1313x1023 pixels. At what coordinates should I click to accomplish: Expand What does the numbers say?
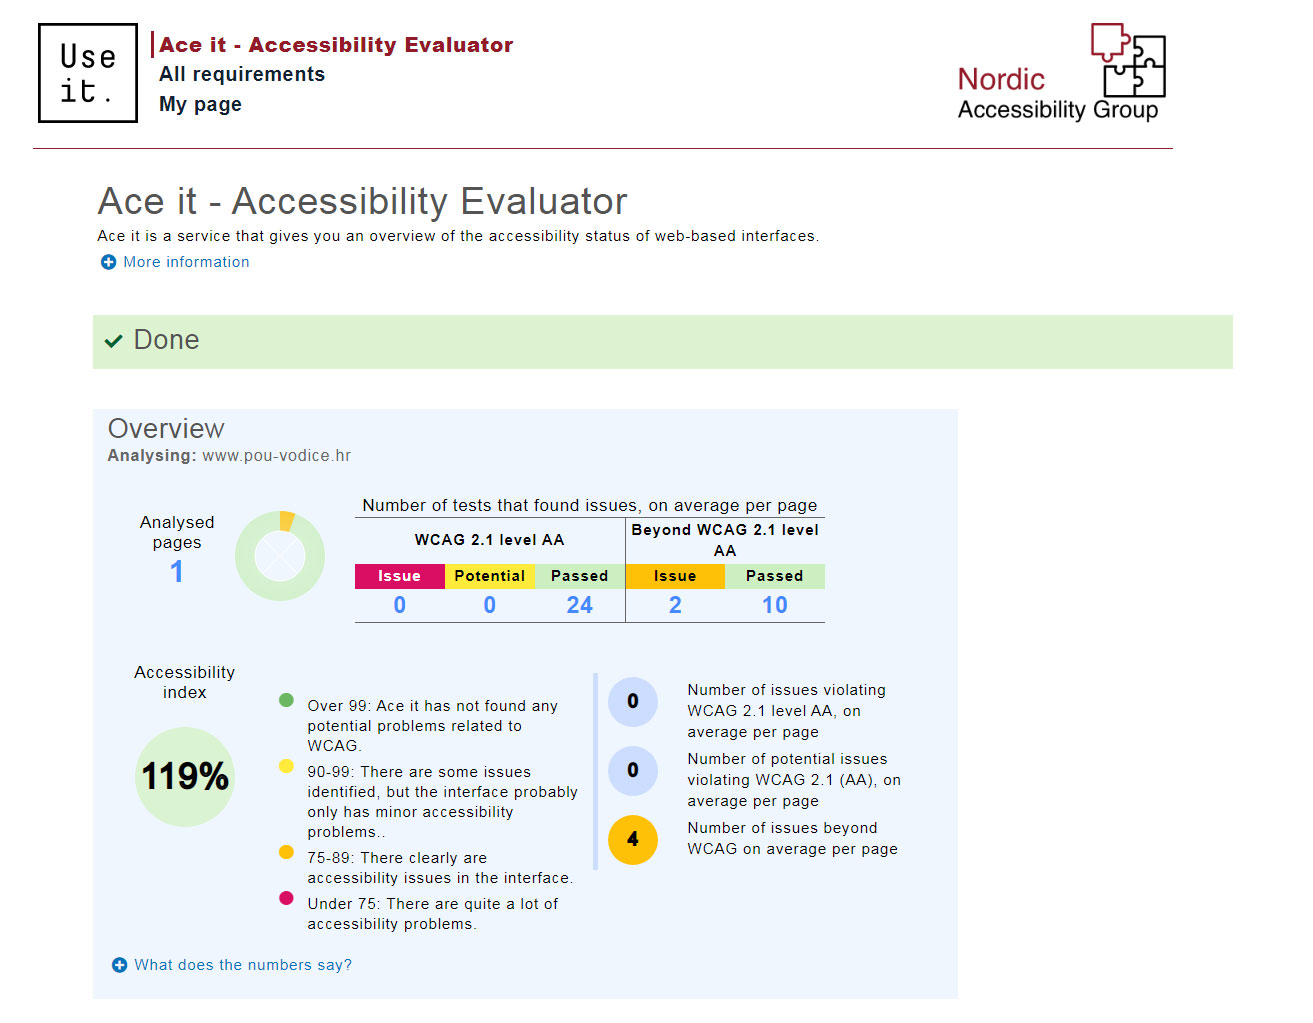(243, 965)
